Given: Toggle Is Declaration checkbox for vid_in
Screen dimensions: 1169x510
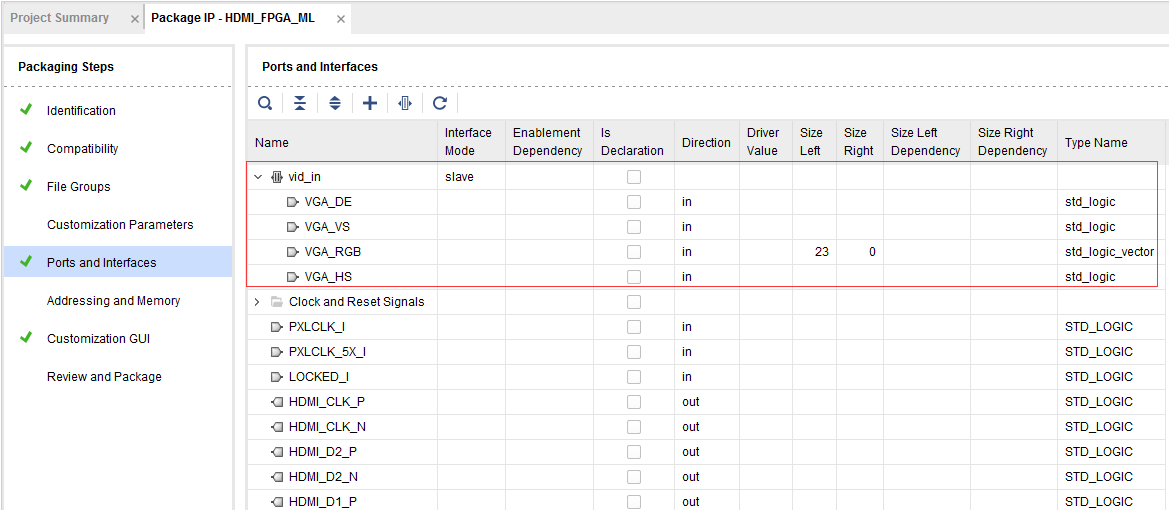Looking at the screenshot, I should [x=634, y=177].
